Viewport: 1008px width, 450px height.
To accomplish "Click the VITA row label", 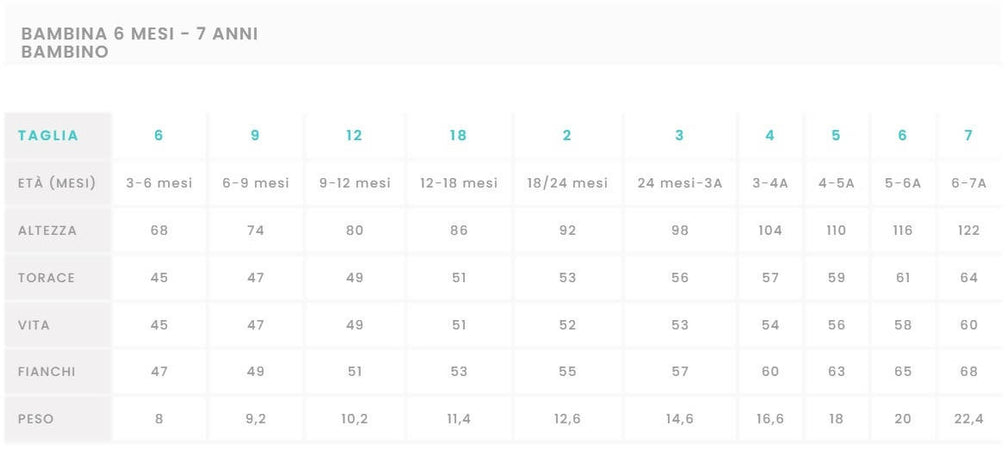I will pos(35,325).
